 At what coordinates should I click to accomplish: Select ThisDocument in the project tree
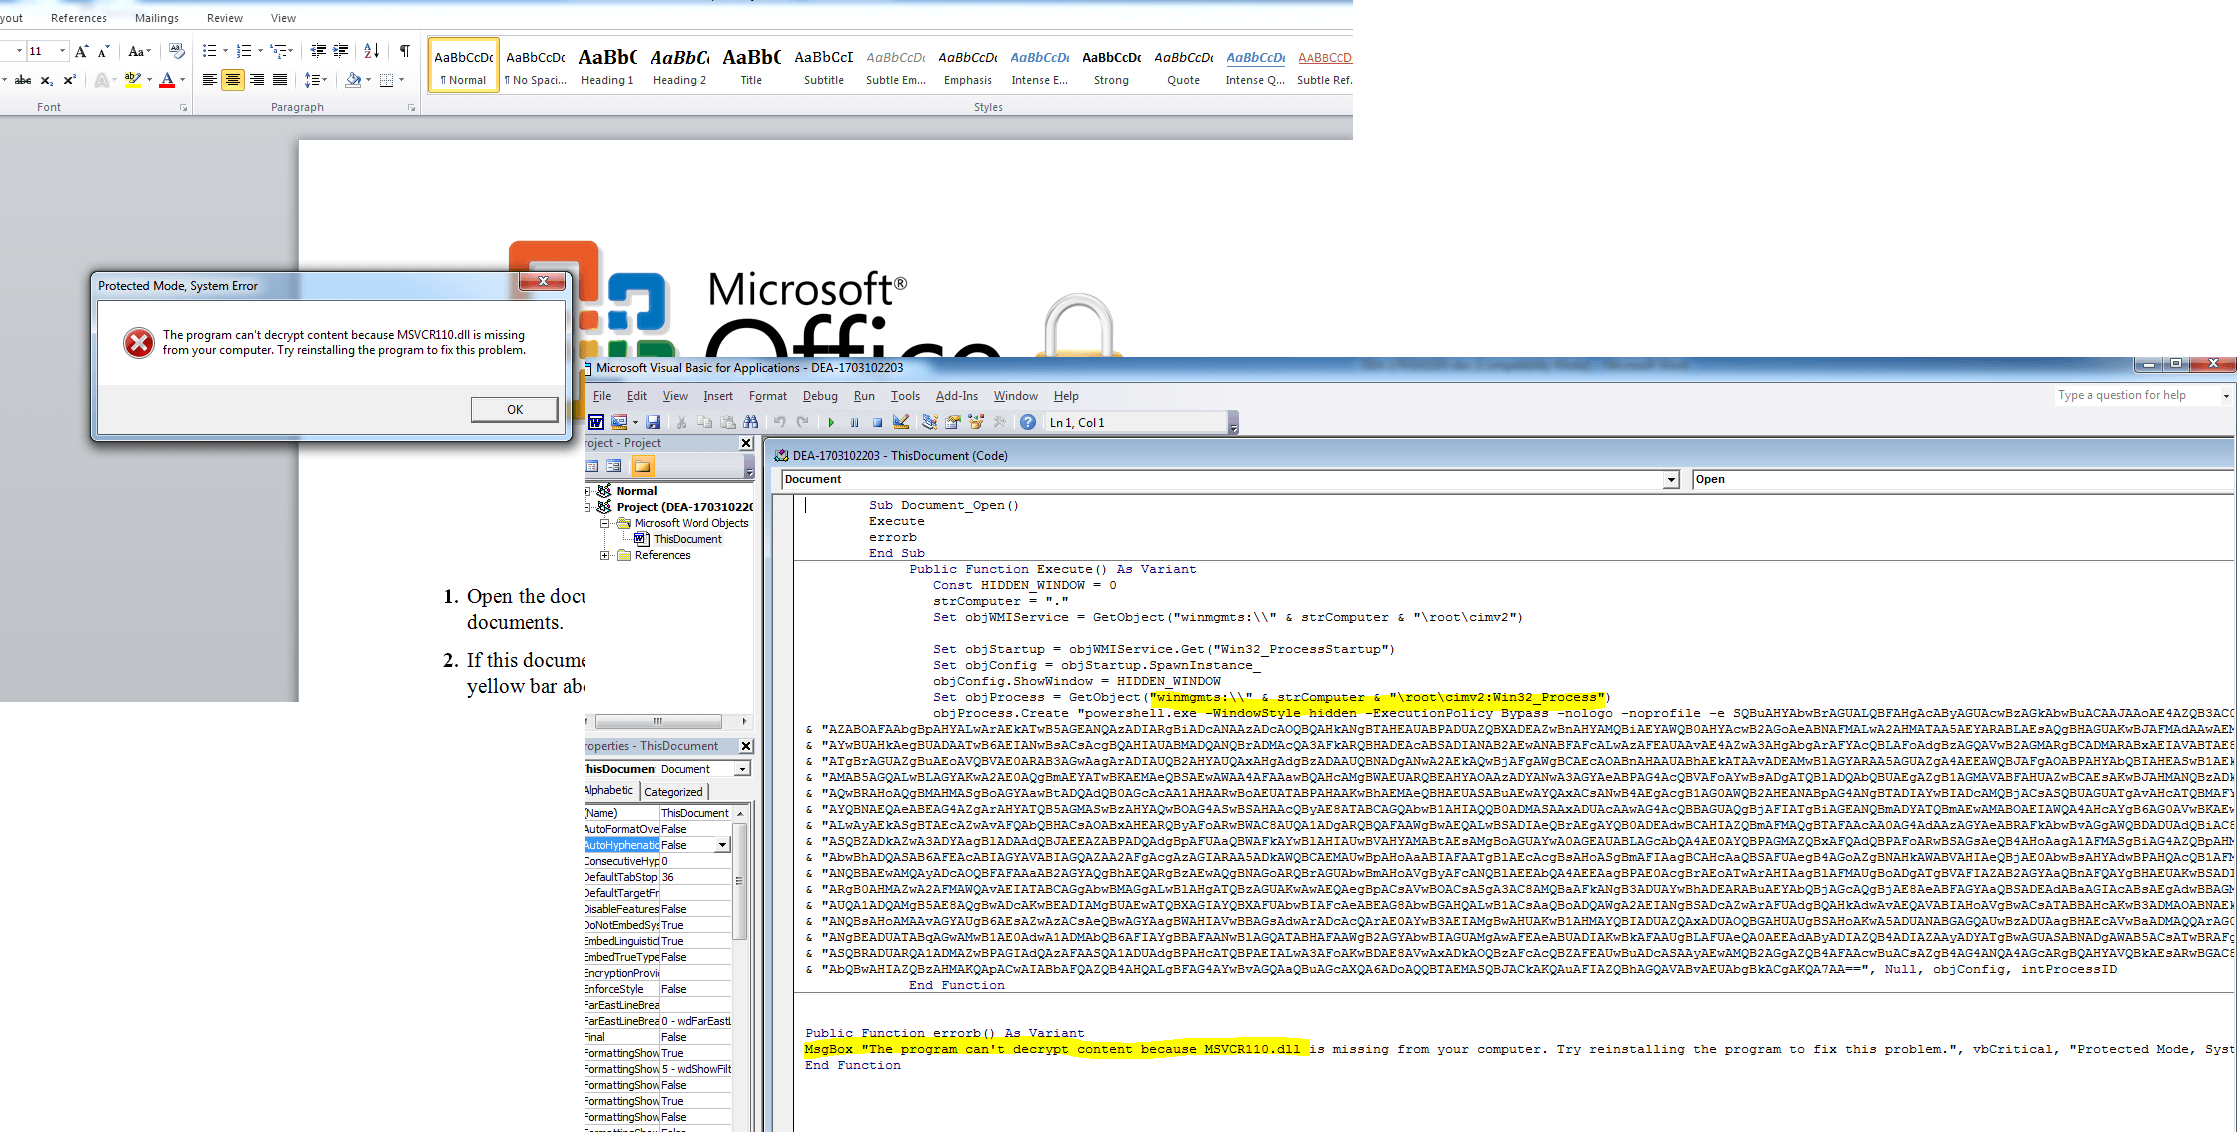coord(687,539)
